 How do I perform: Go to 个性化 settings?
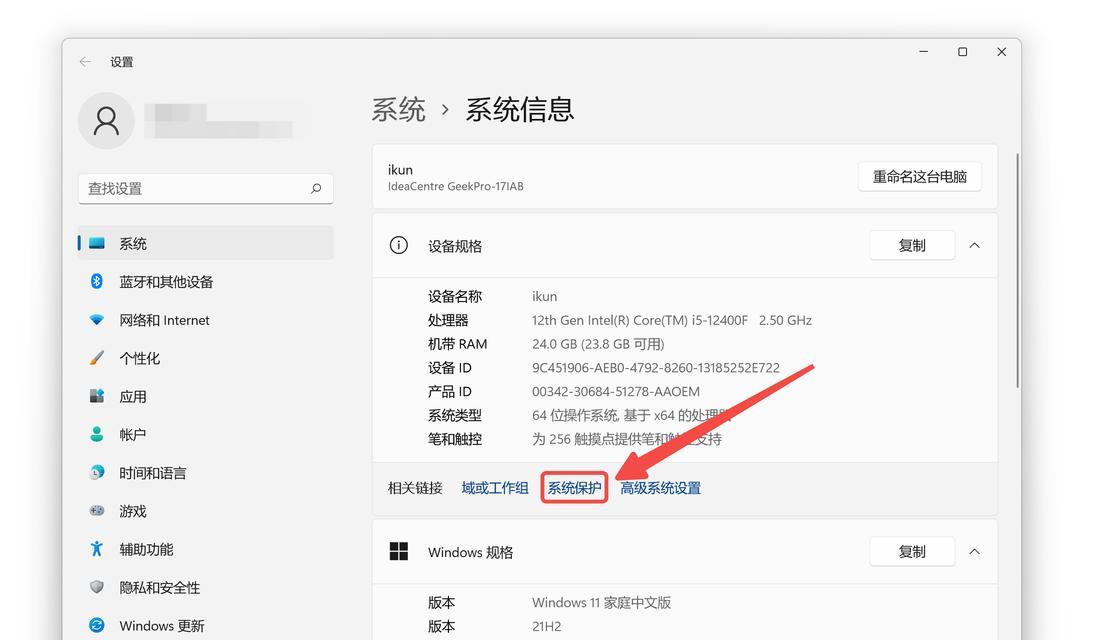pos(206,358)
